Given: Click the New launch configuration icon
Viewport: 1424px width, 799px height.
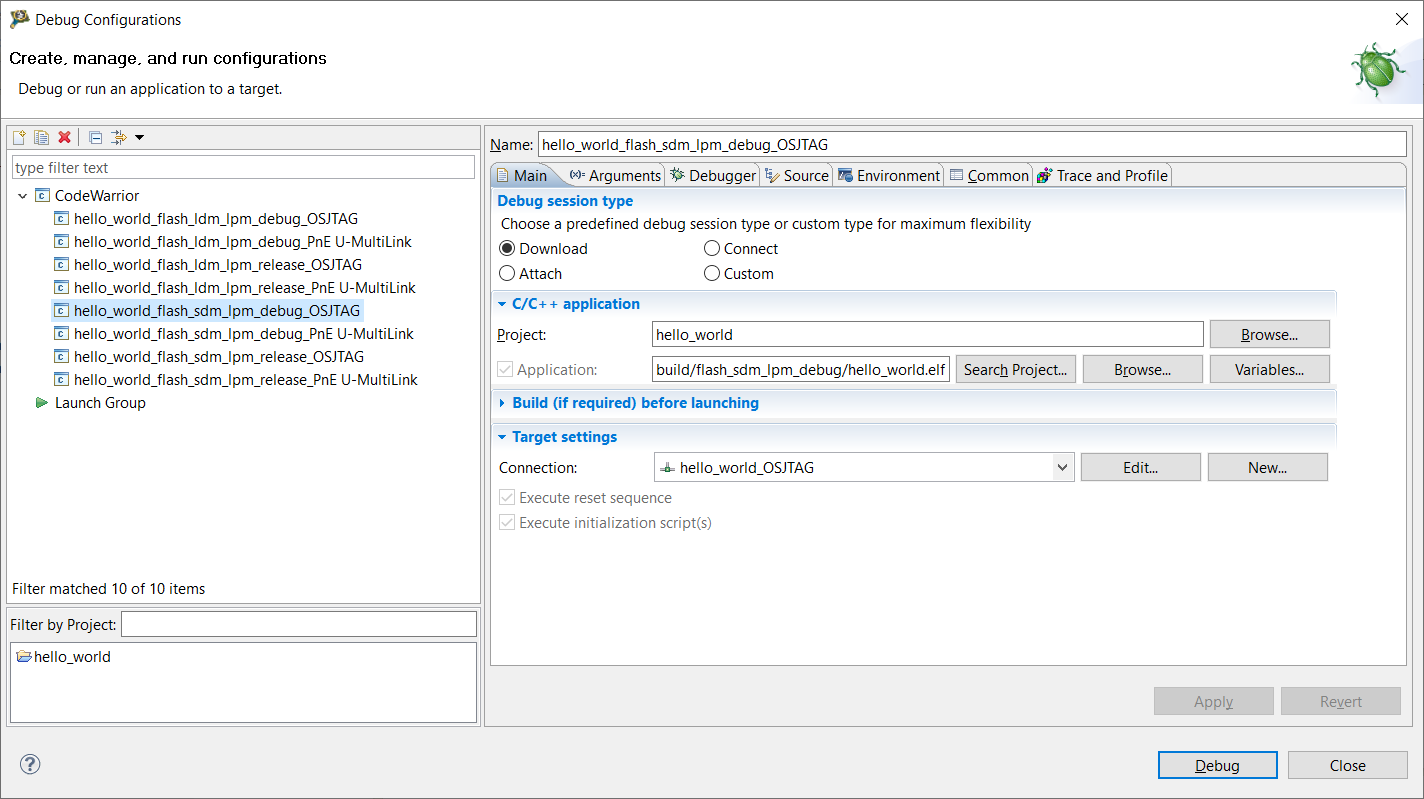Looking at the screenshot, I should 18,137.
